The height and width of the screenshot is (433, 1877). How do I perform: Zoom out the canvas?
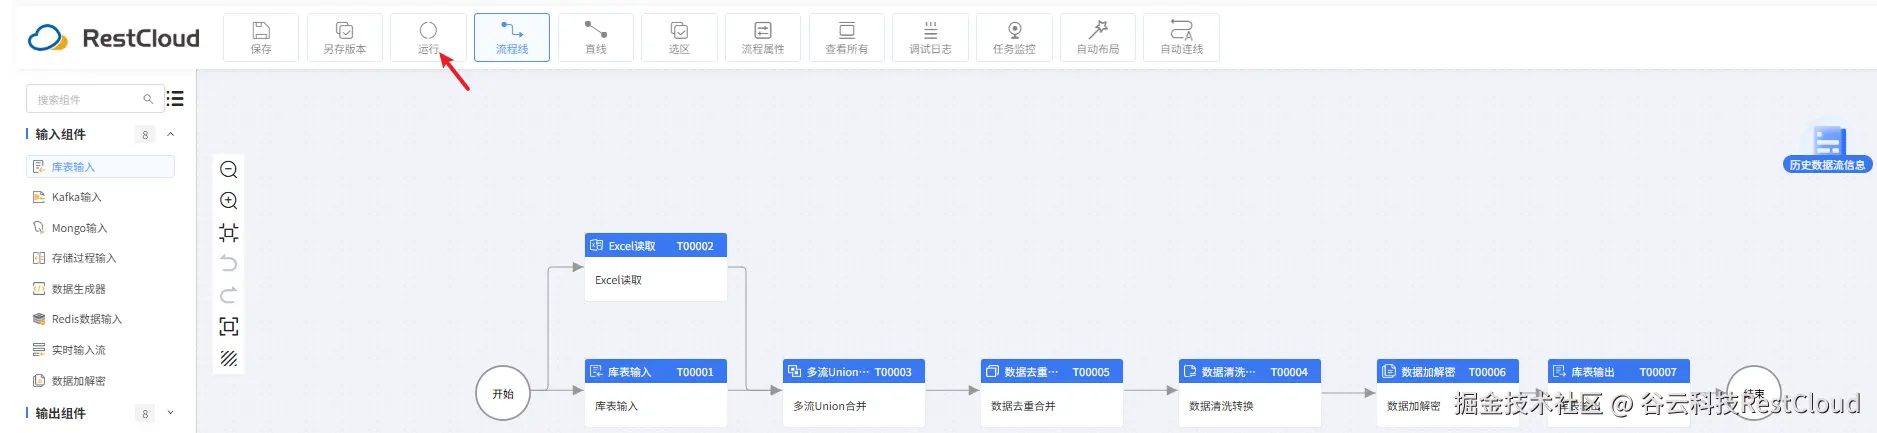(229, 170)
